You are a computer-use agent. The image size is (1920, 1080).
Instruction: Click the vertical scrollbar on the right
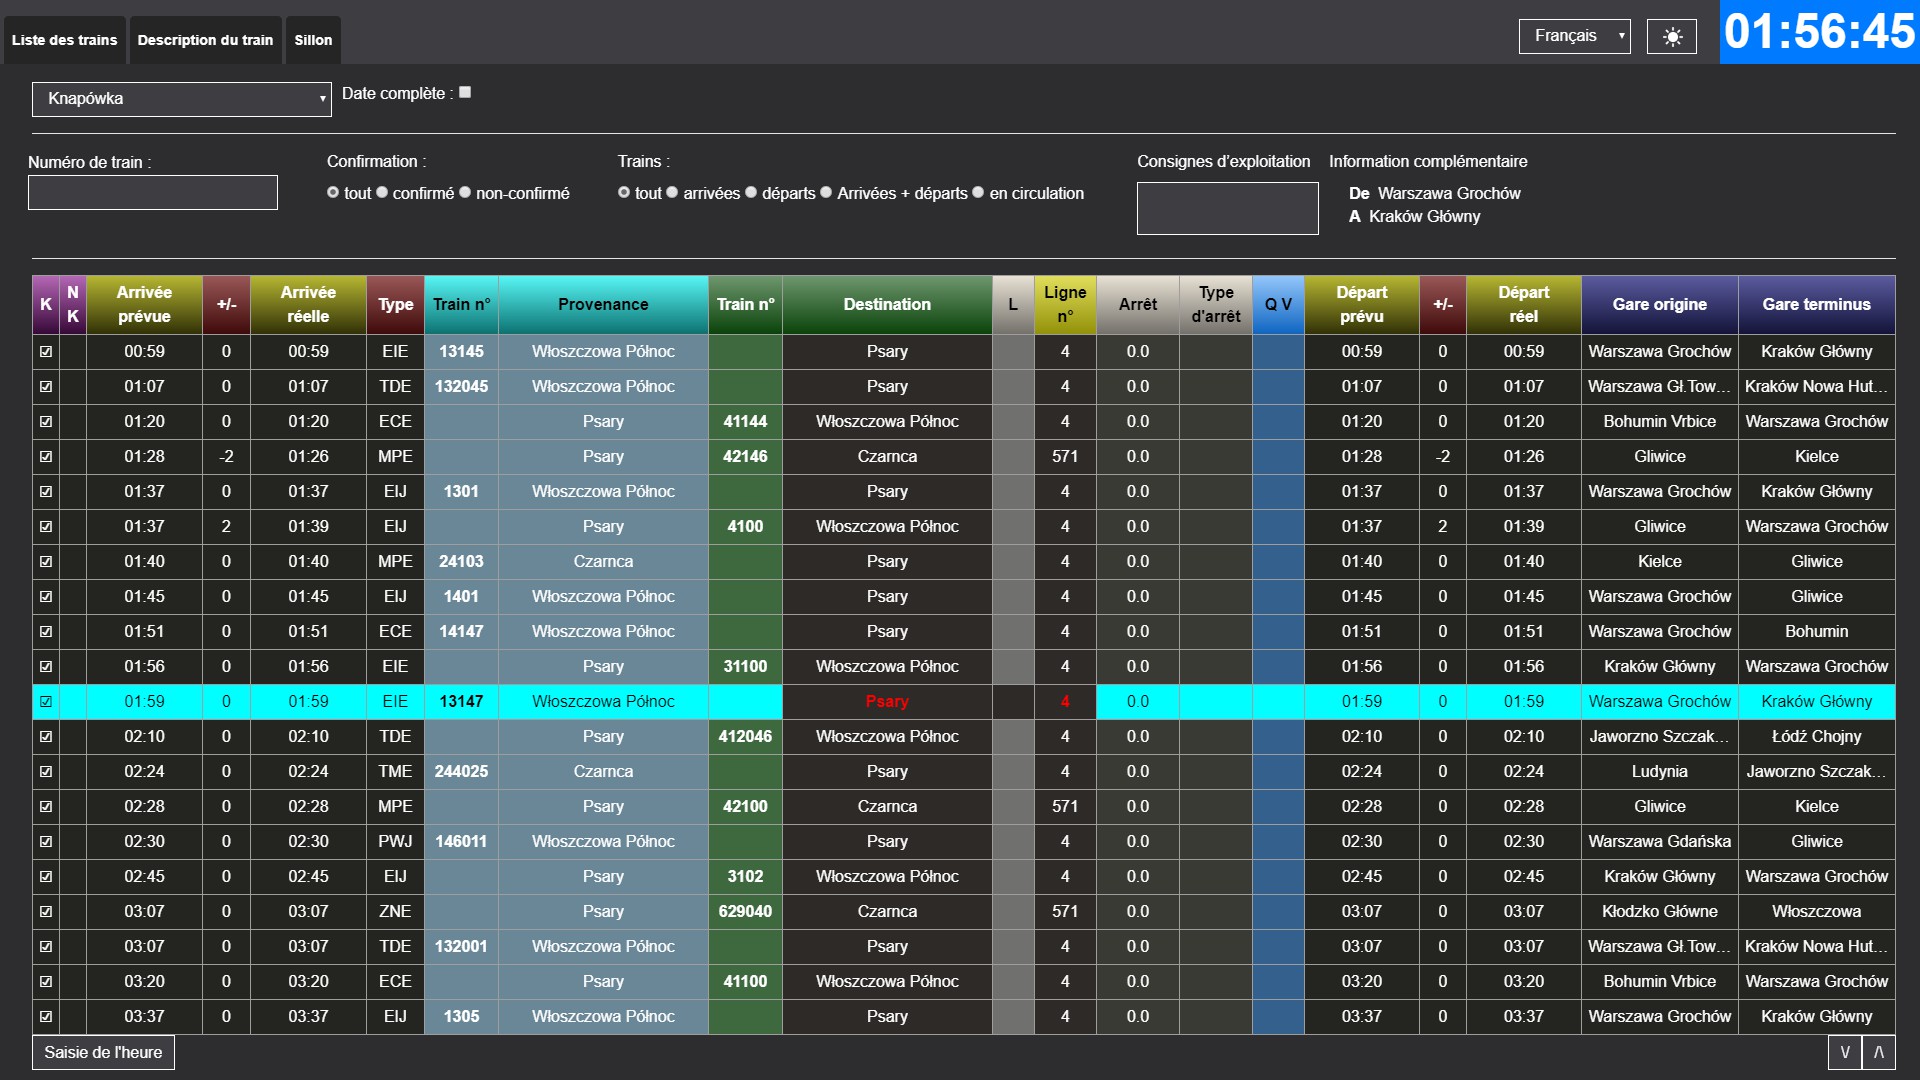[1909, 659]
